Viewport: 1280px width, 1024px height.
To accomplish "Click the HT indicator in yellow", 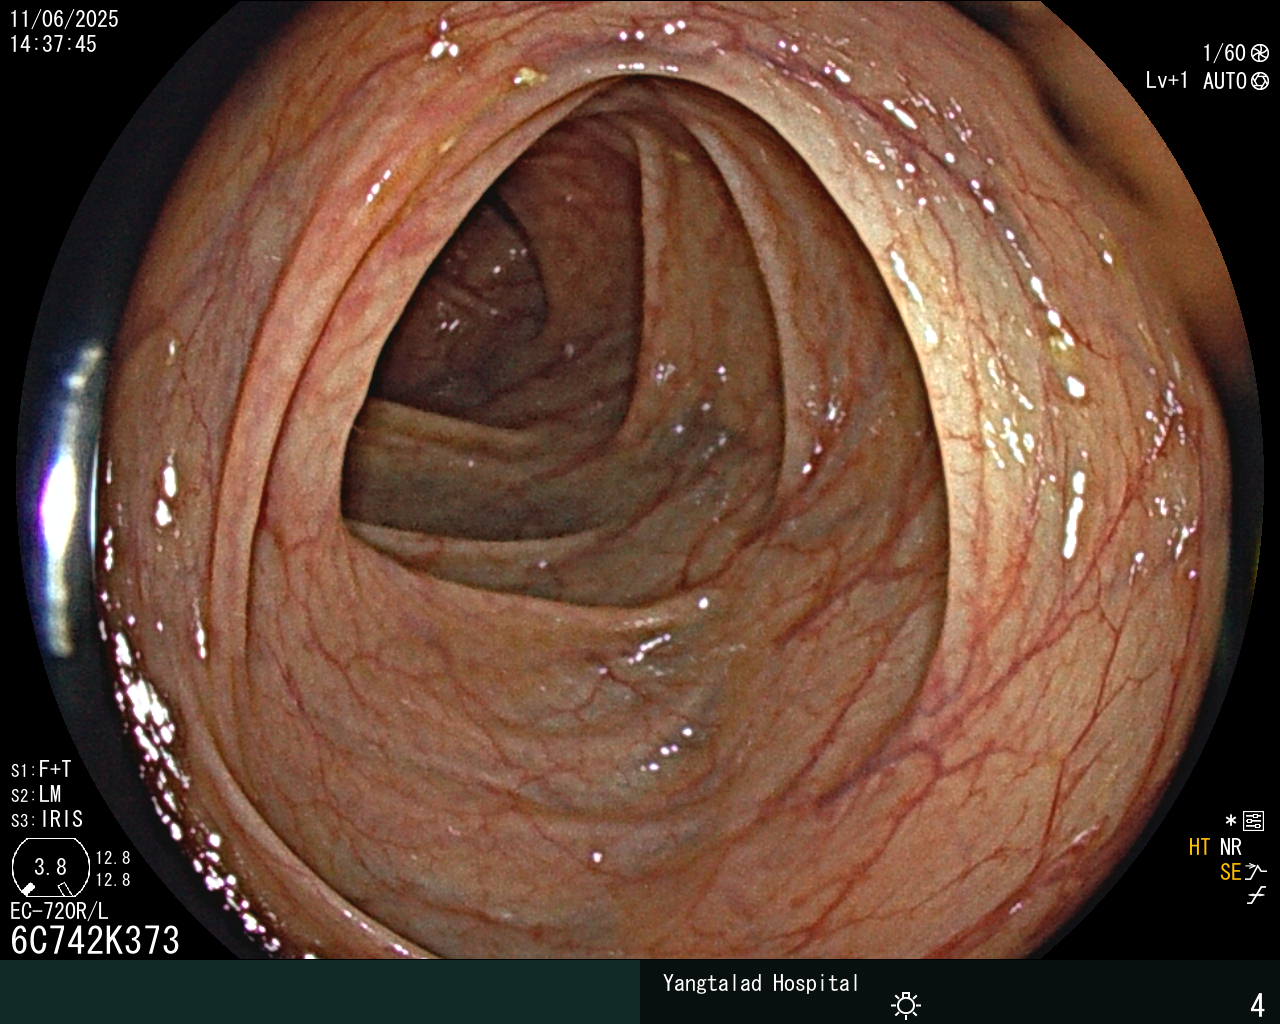I will [1200, 848].
